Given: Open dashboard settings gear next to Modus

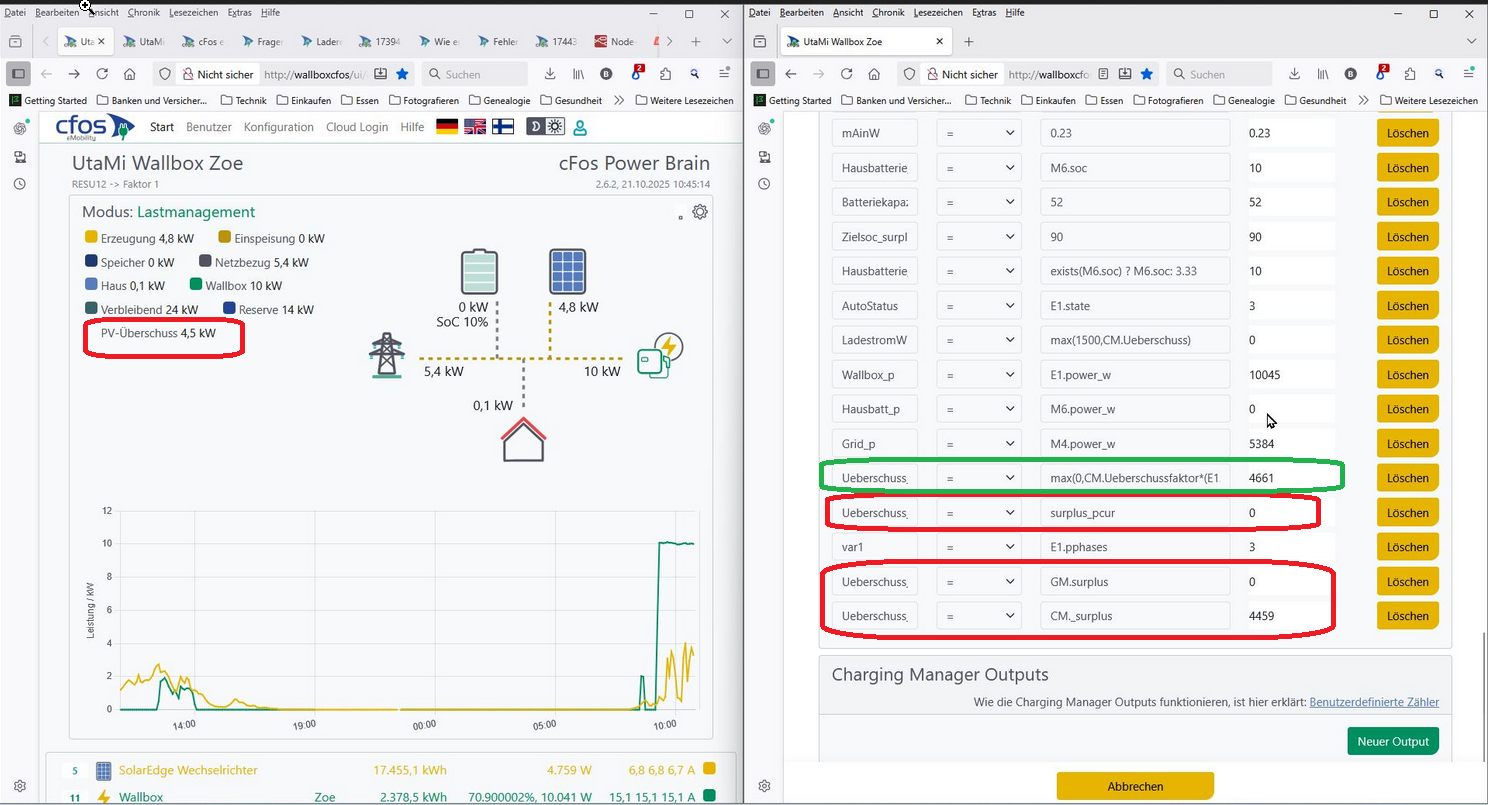Looking at the screenshot, I should click(x=700, y=212).
